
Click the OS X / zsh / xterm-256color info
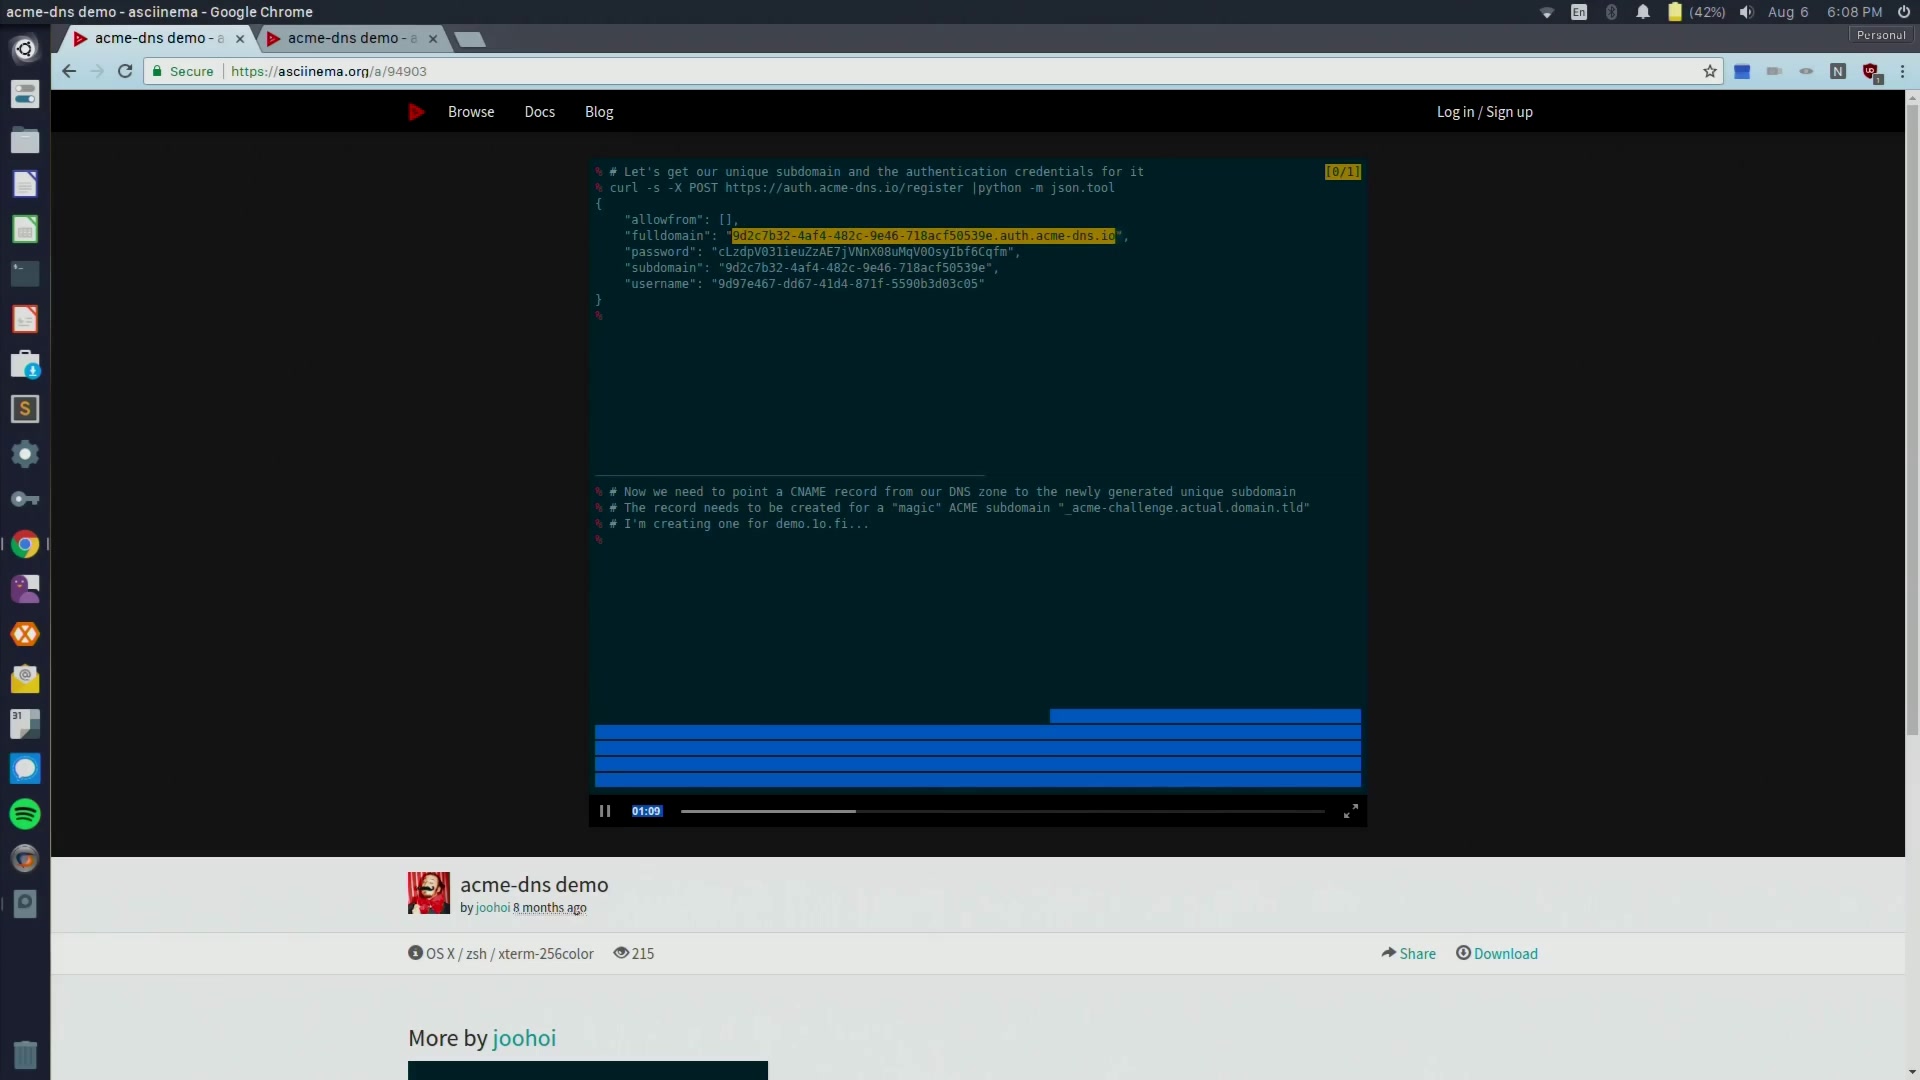501,954
